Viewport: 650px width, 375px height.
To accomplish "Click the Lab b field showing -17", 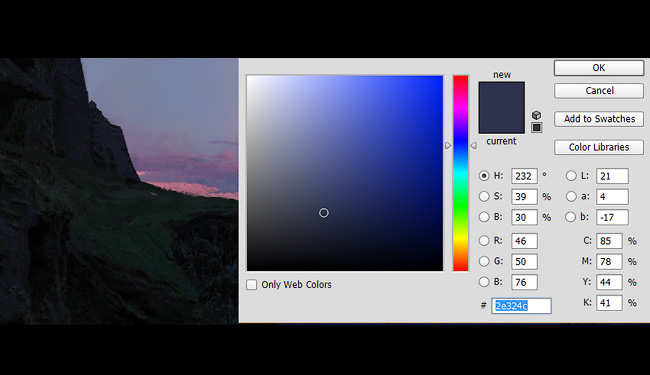I will 612,217.
